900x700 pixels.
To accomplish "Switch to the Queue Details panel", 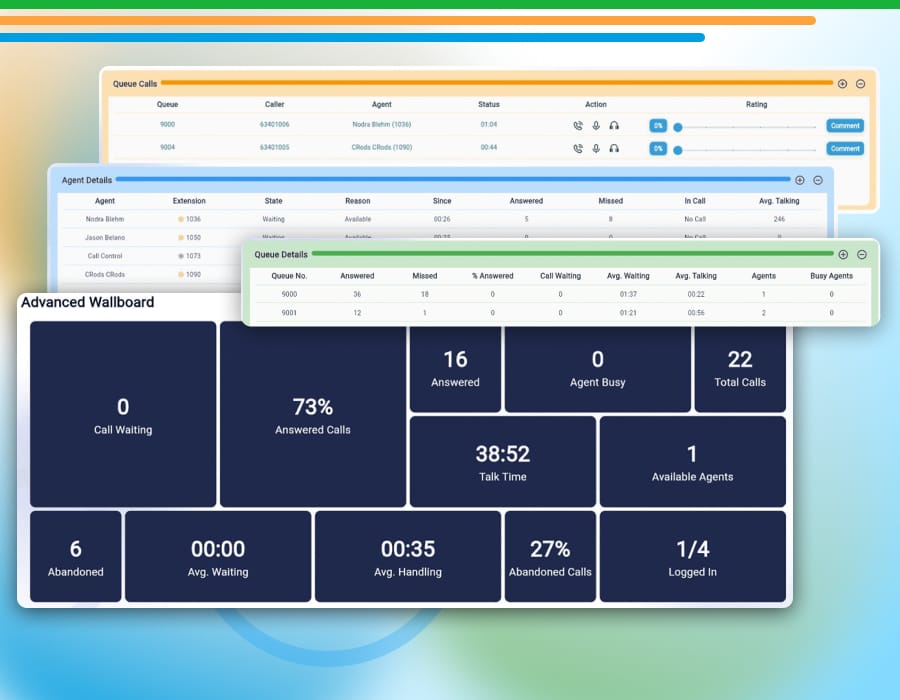I will tap(280, 254).
